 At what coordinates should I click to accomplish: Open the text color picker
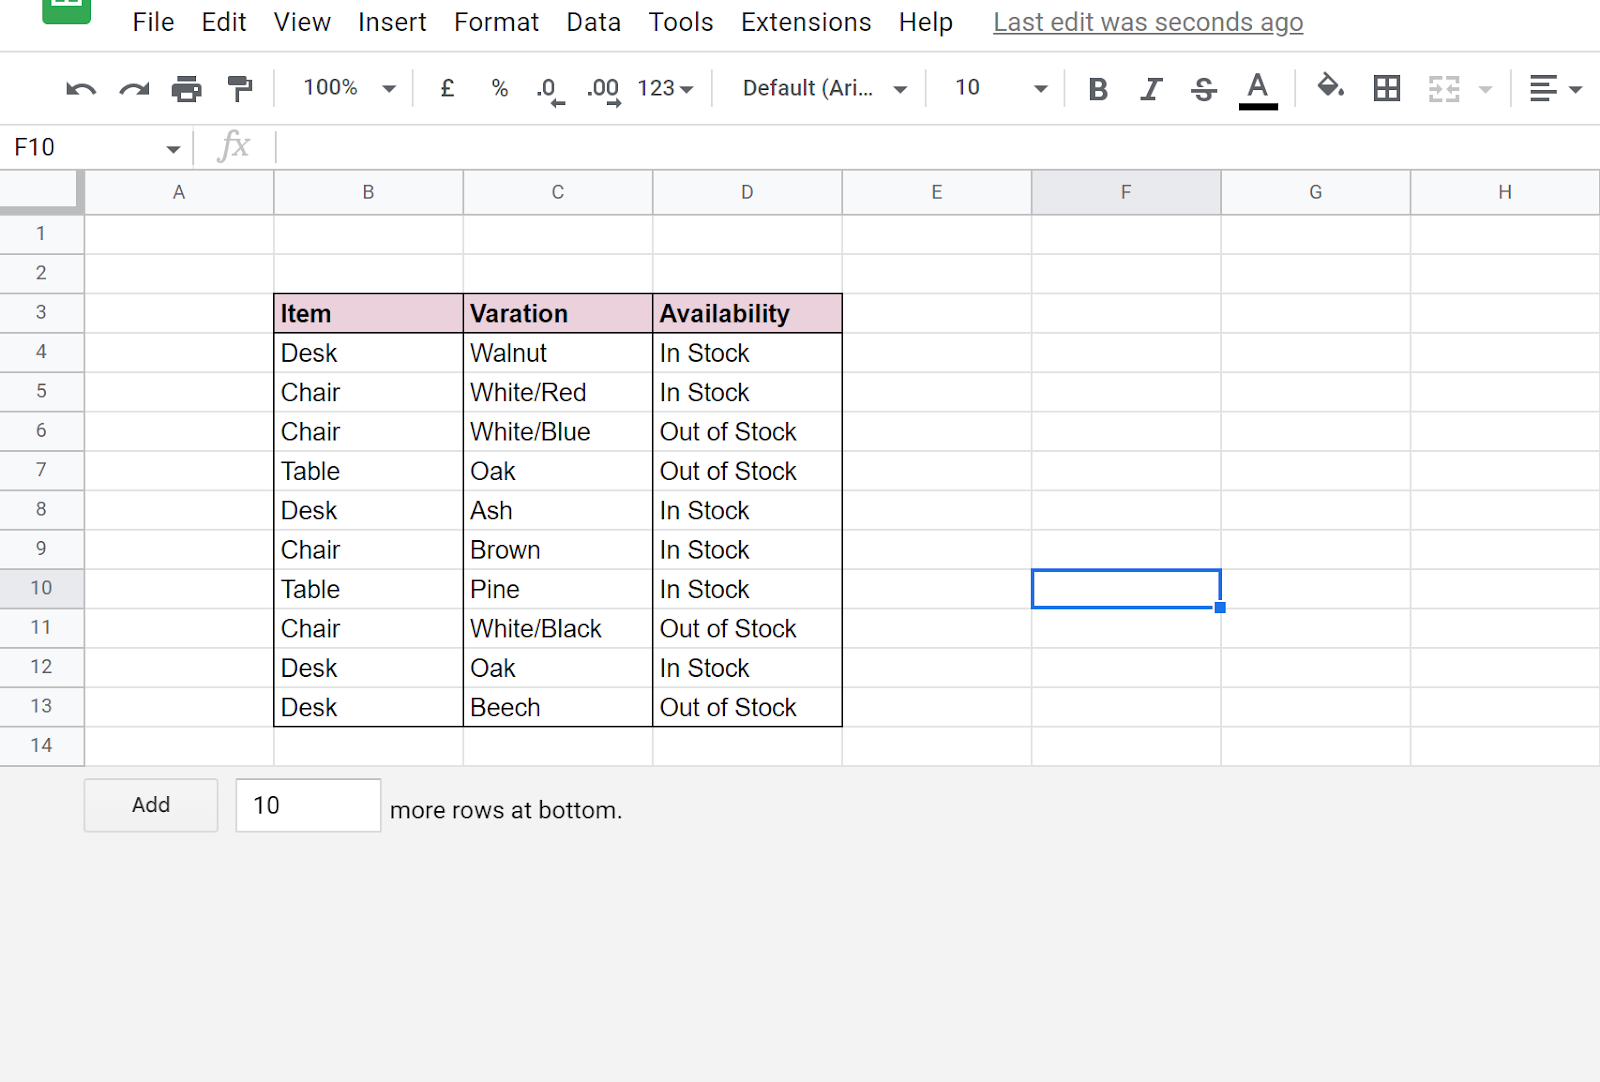[1257, 88]
